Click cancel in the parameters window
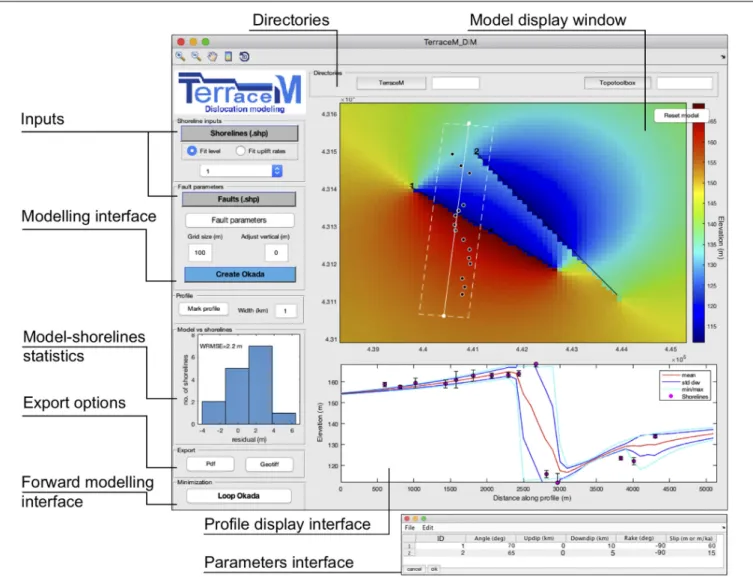The image size is (753, 577). 414,569
